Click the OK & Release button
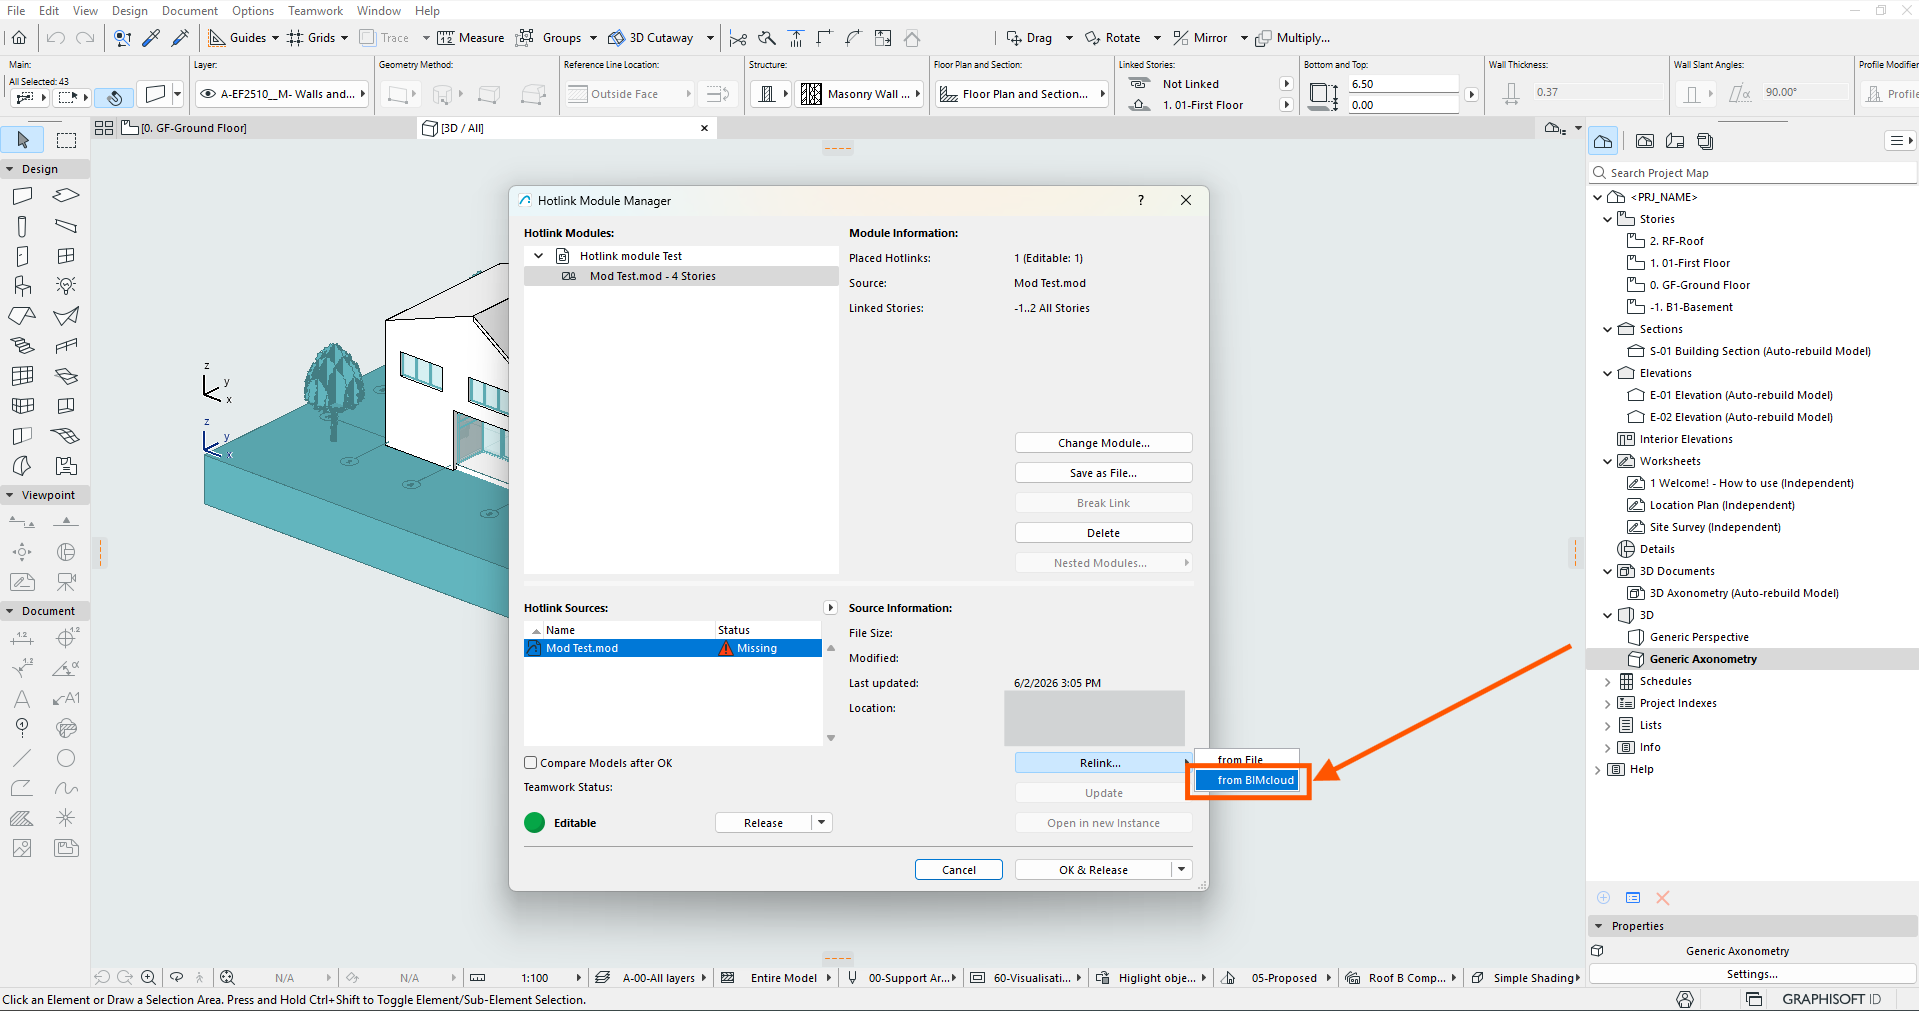 [1093, 870]
